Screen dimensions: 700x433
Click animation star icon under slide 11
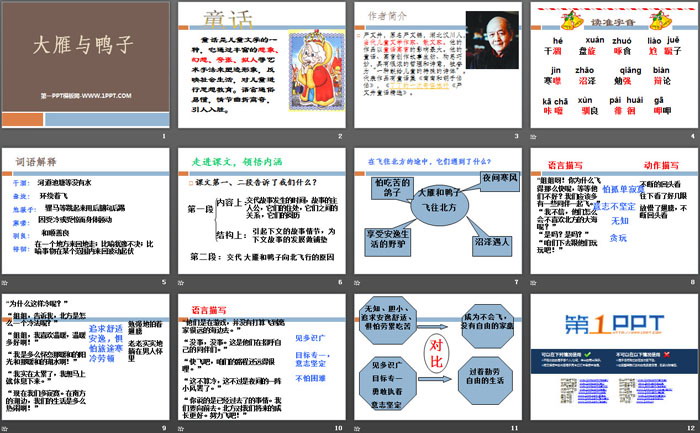coord(357,428)
